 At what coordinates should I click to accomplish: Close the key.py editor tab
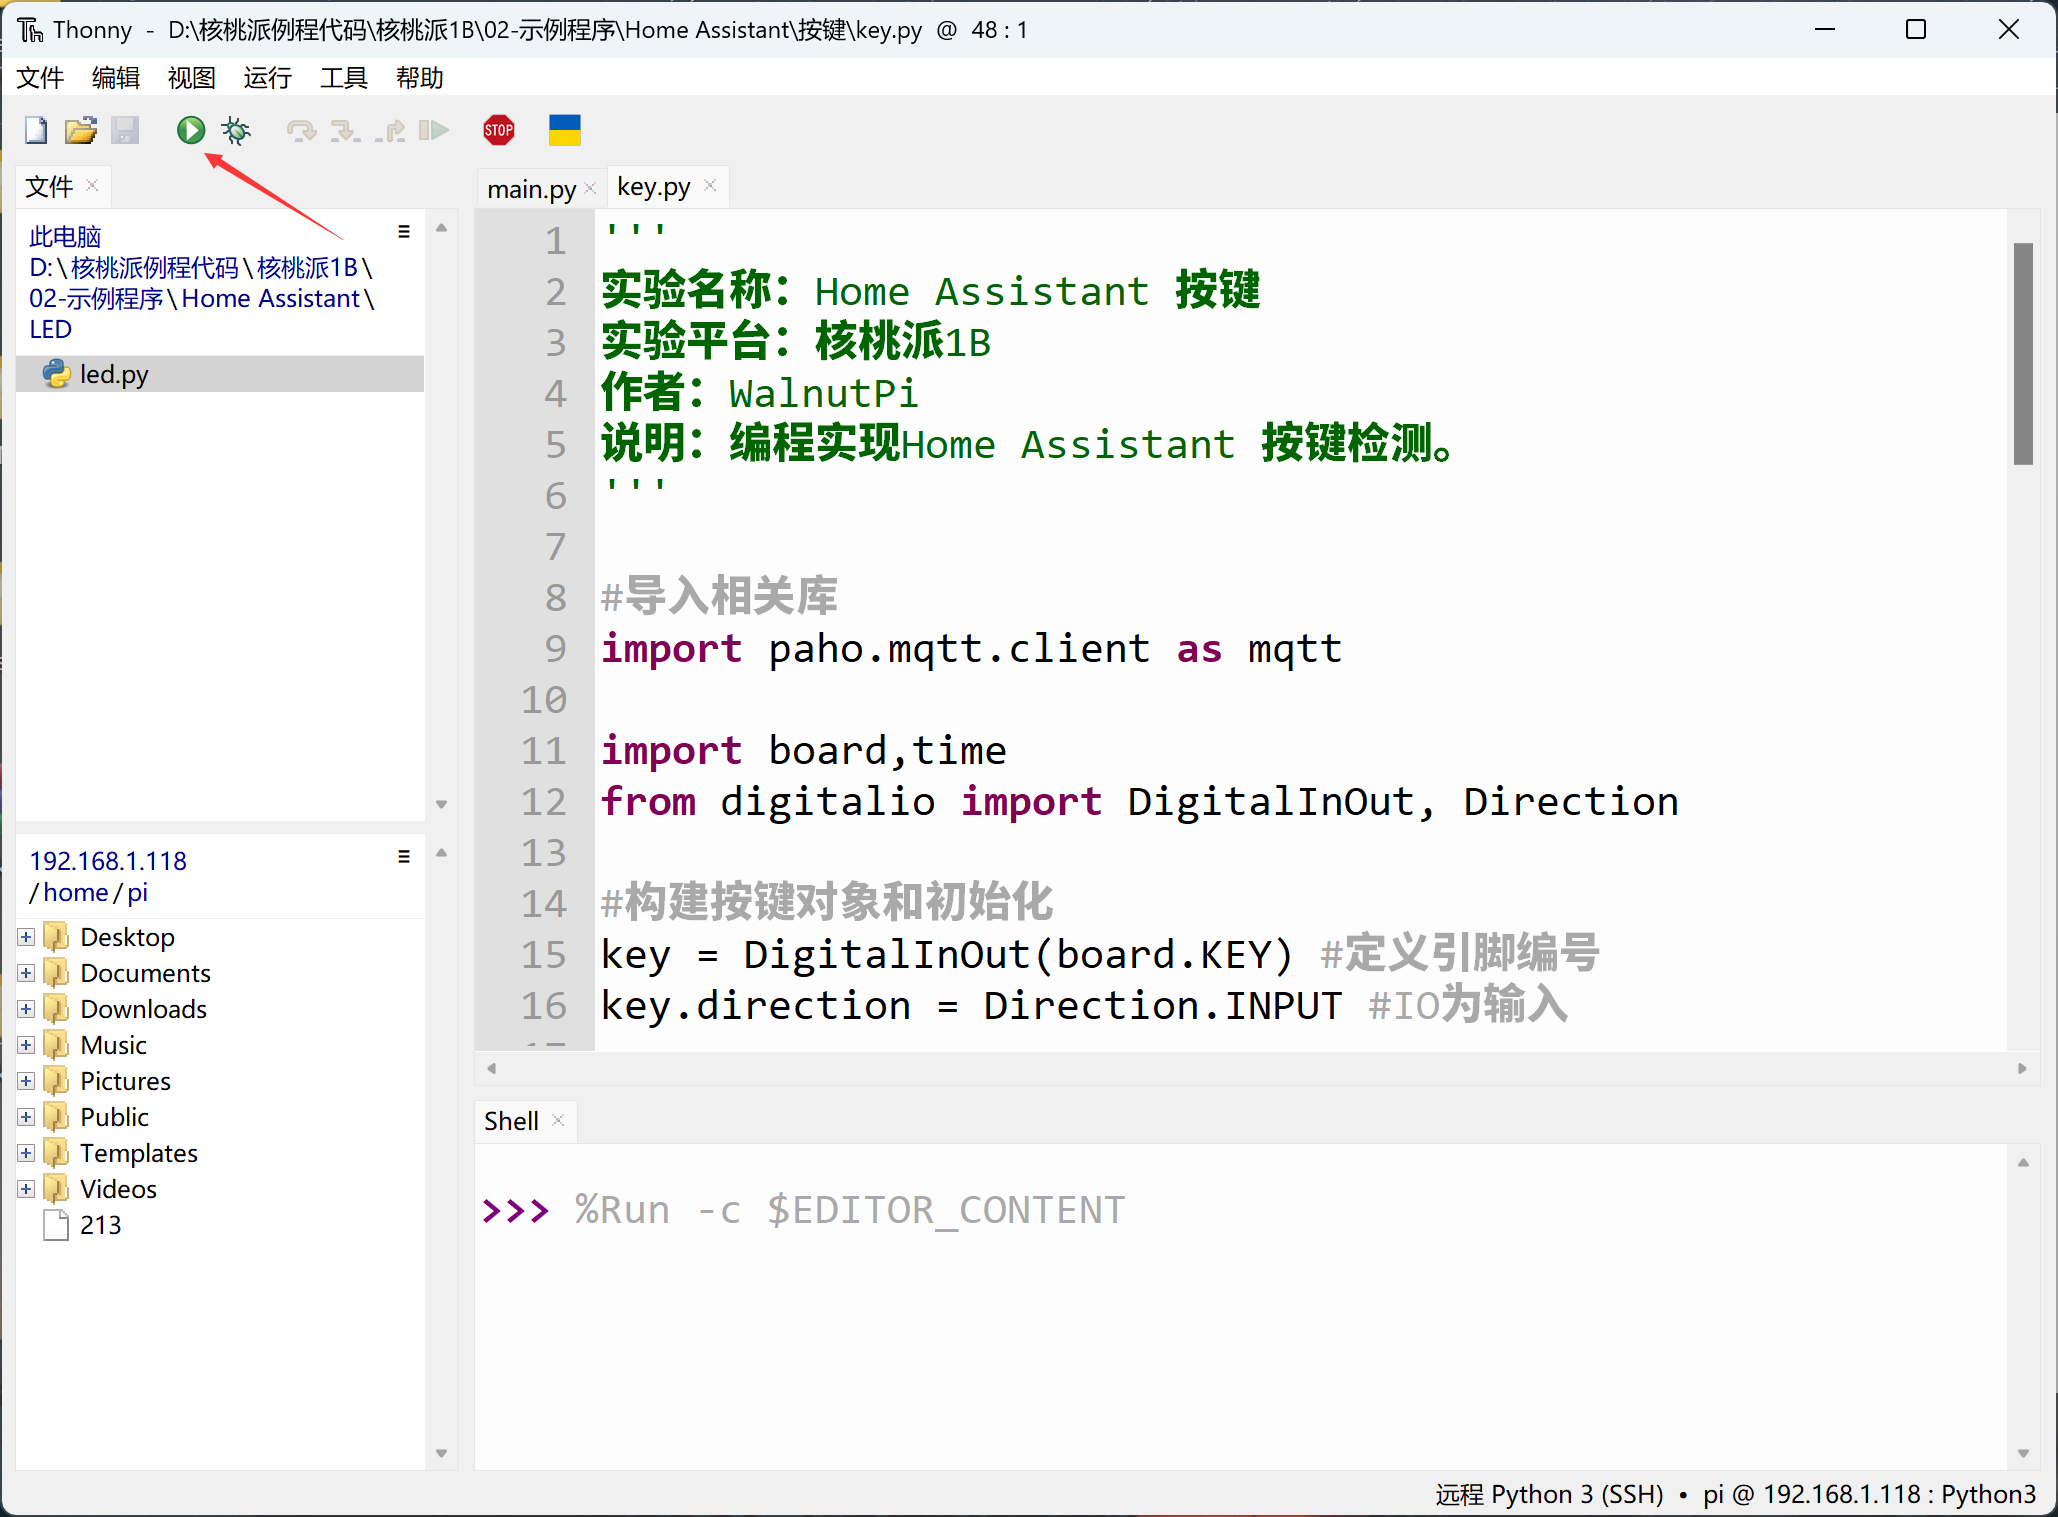[710, 186]
